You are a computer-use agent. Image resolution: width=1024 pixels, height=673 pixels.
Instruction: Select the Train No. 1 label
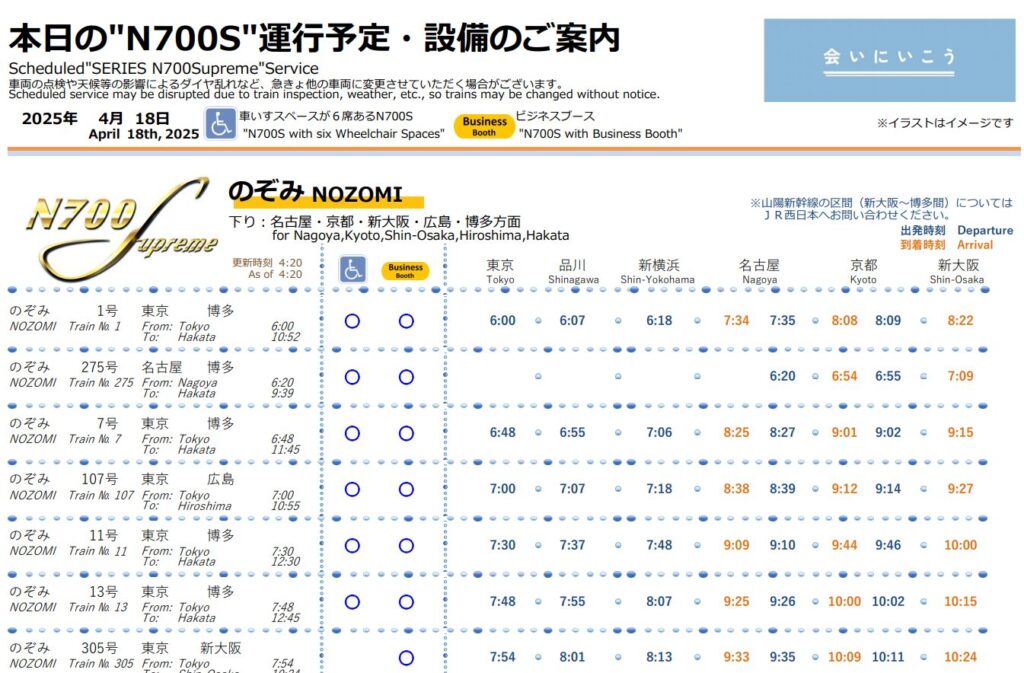(x=95, y=326)
